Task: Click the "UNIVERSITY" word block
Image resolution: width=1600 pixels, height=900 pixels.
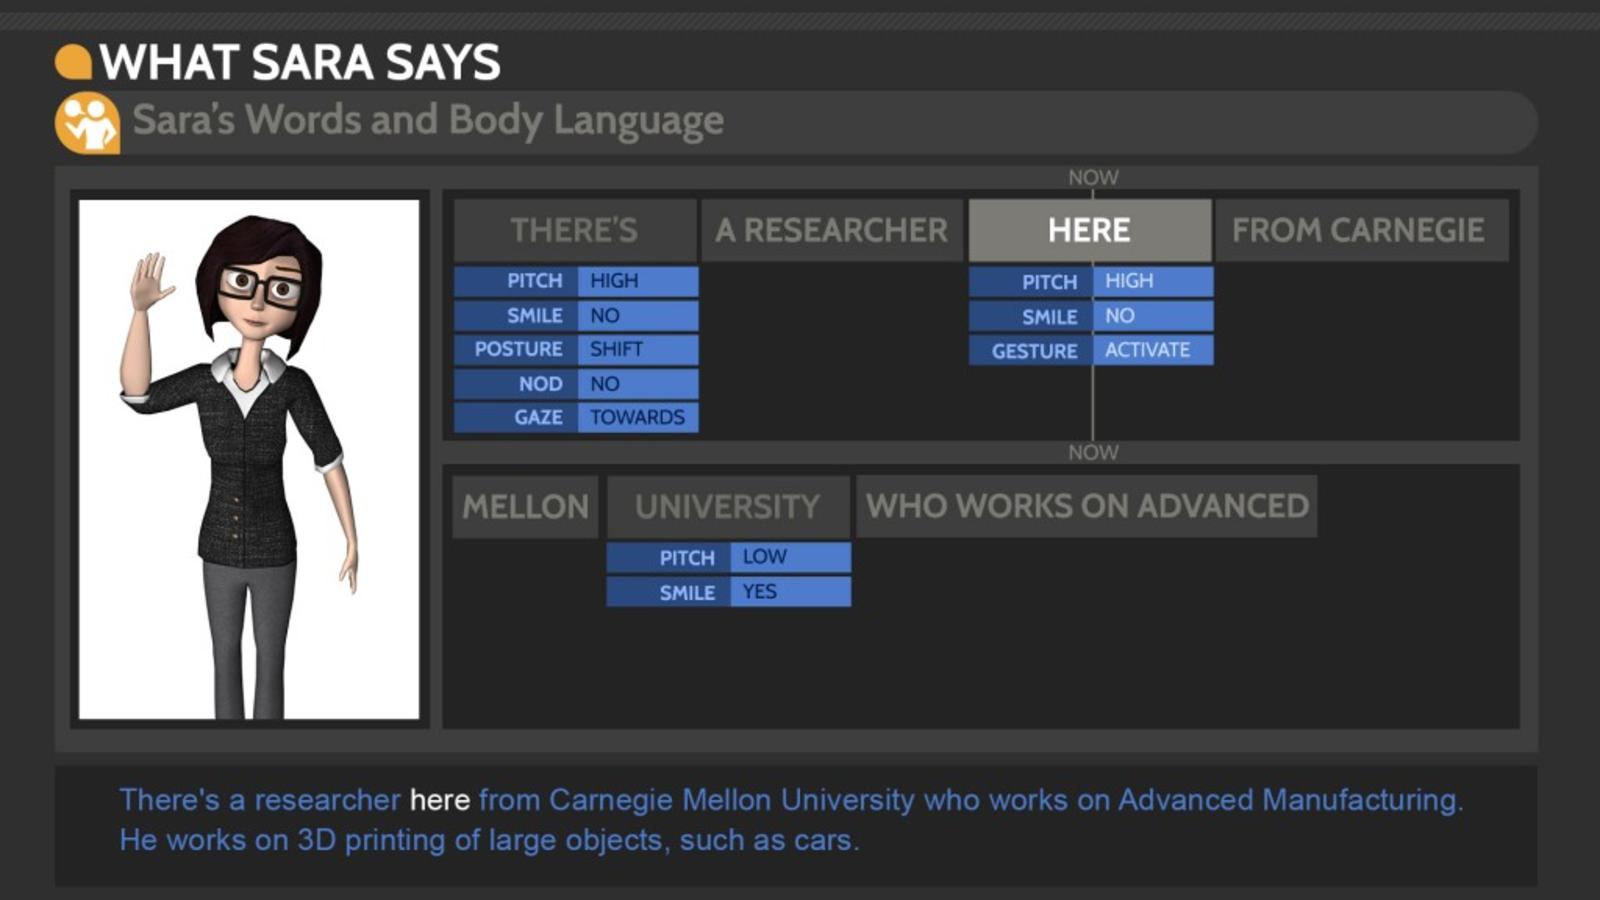Action: [727, 507]
